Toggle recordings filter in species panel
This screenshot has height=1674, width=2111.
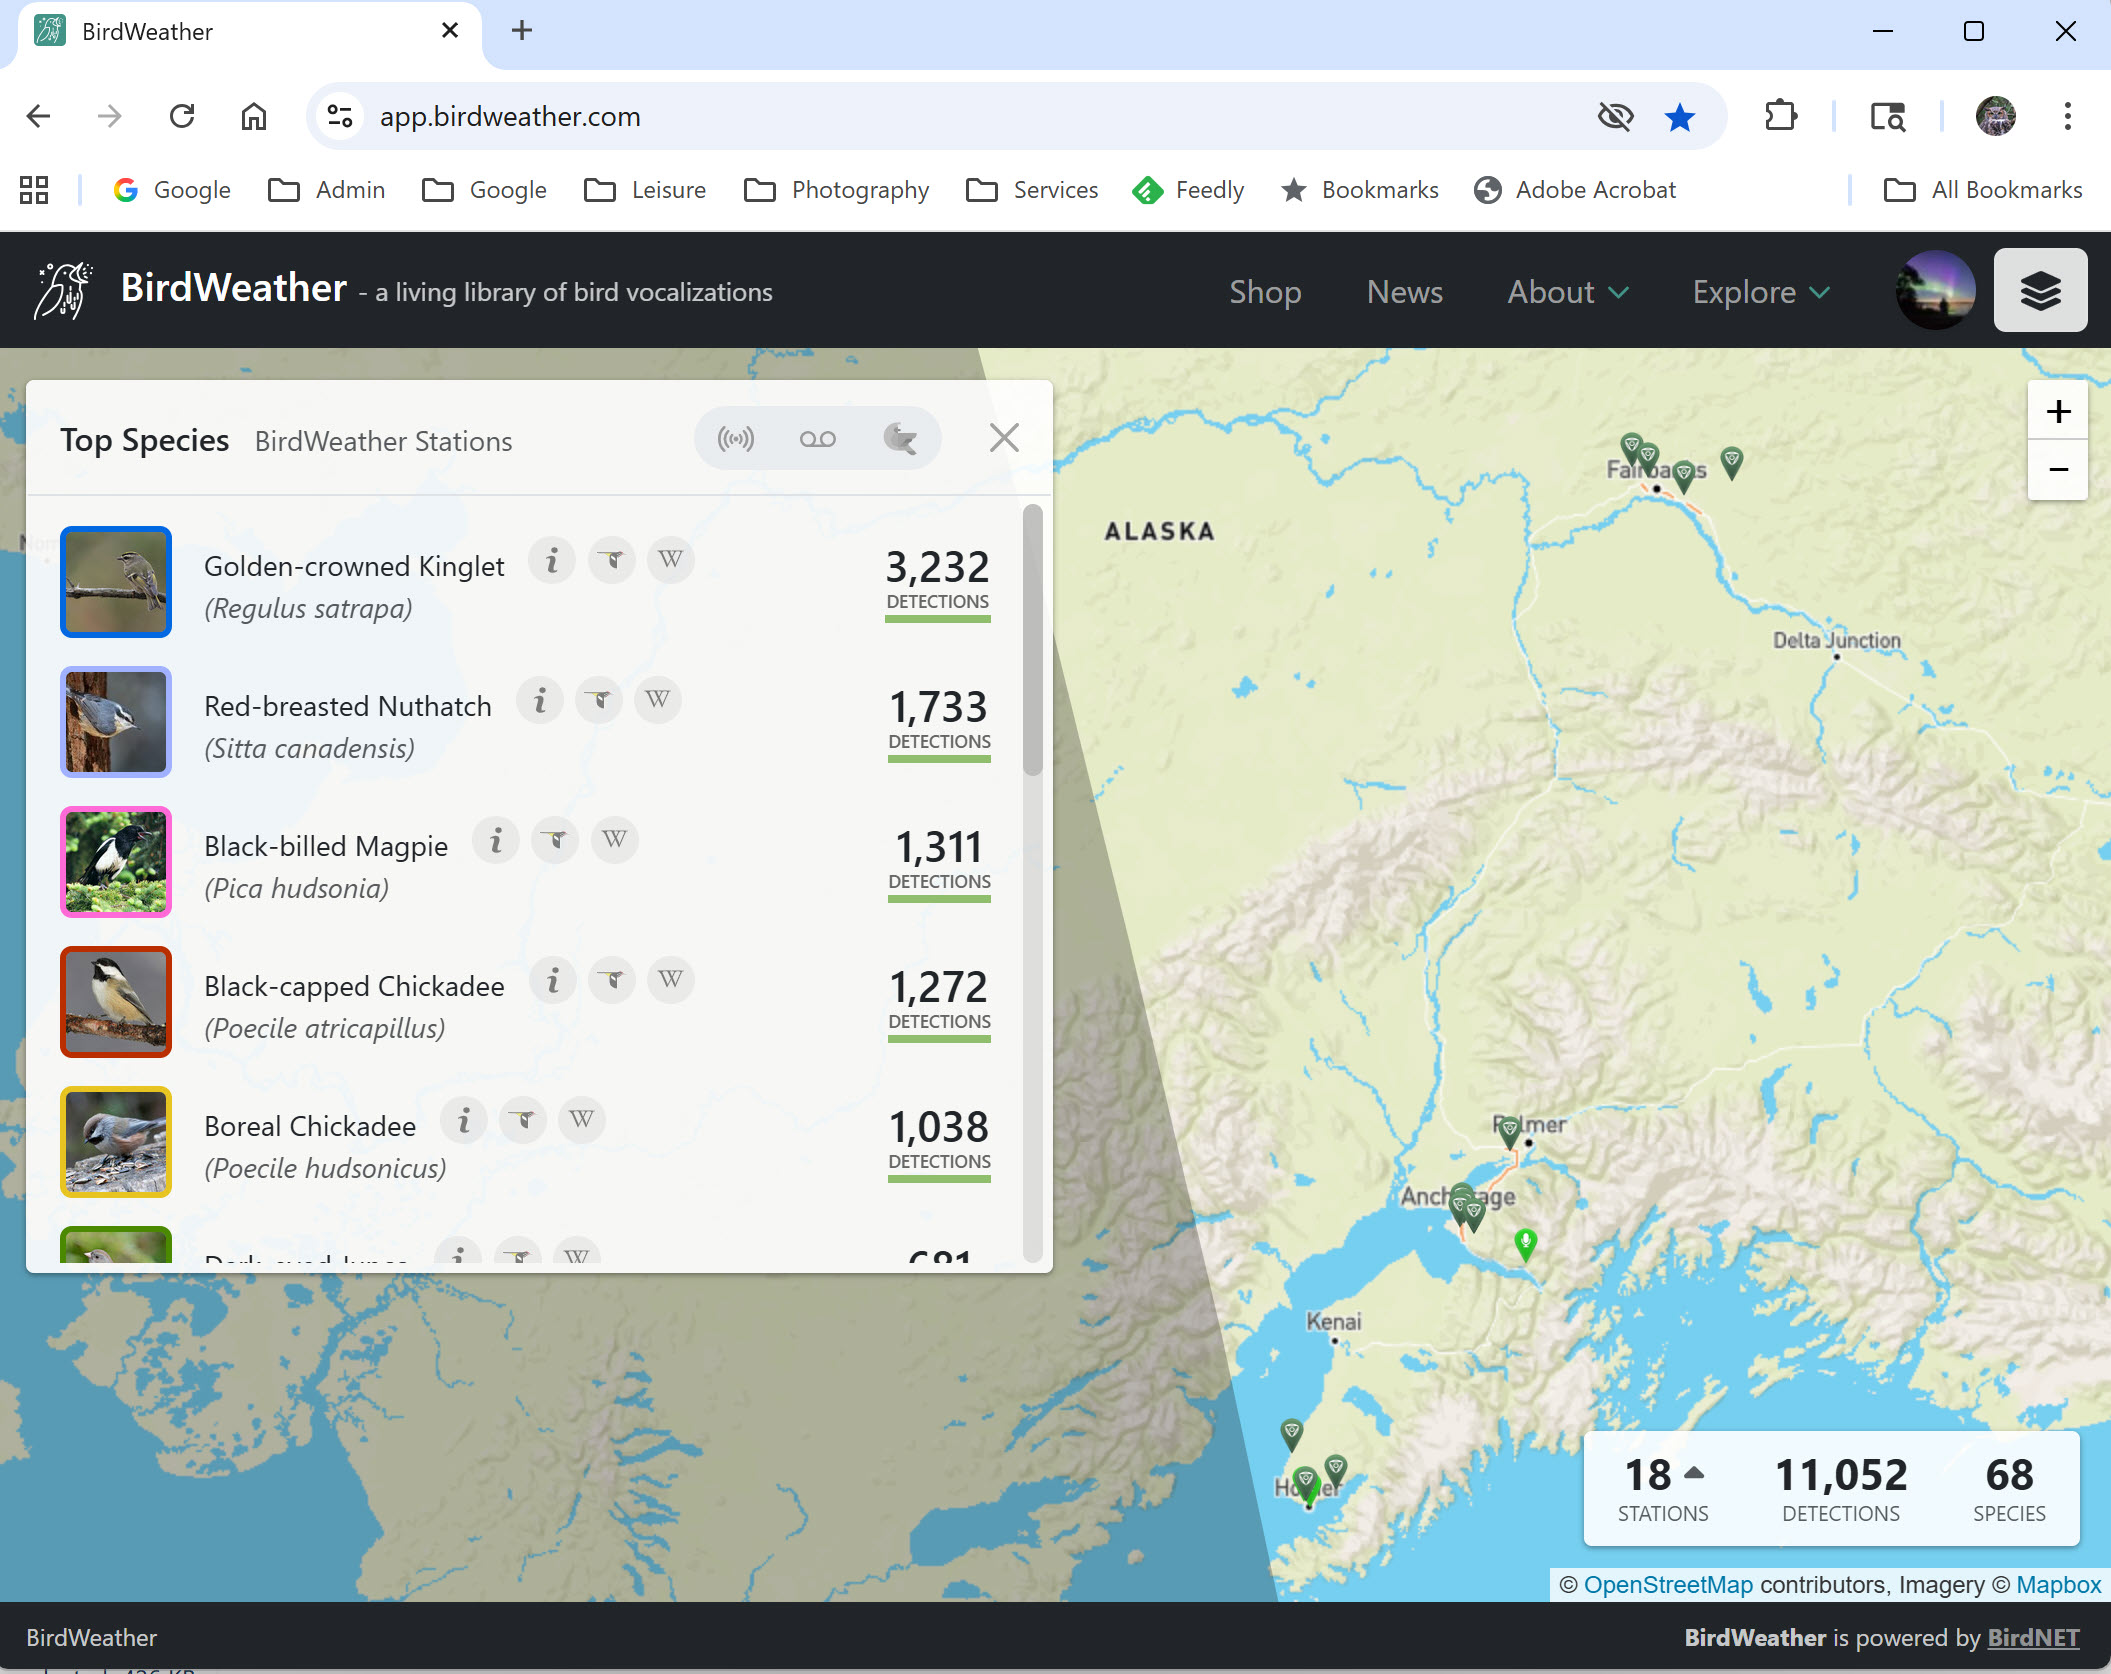[x=817, y=439]
